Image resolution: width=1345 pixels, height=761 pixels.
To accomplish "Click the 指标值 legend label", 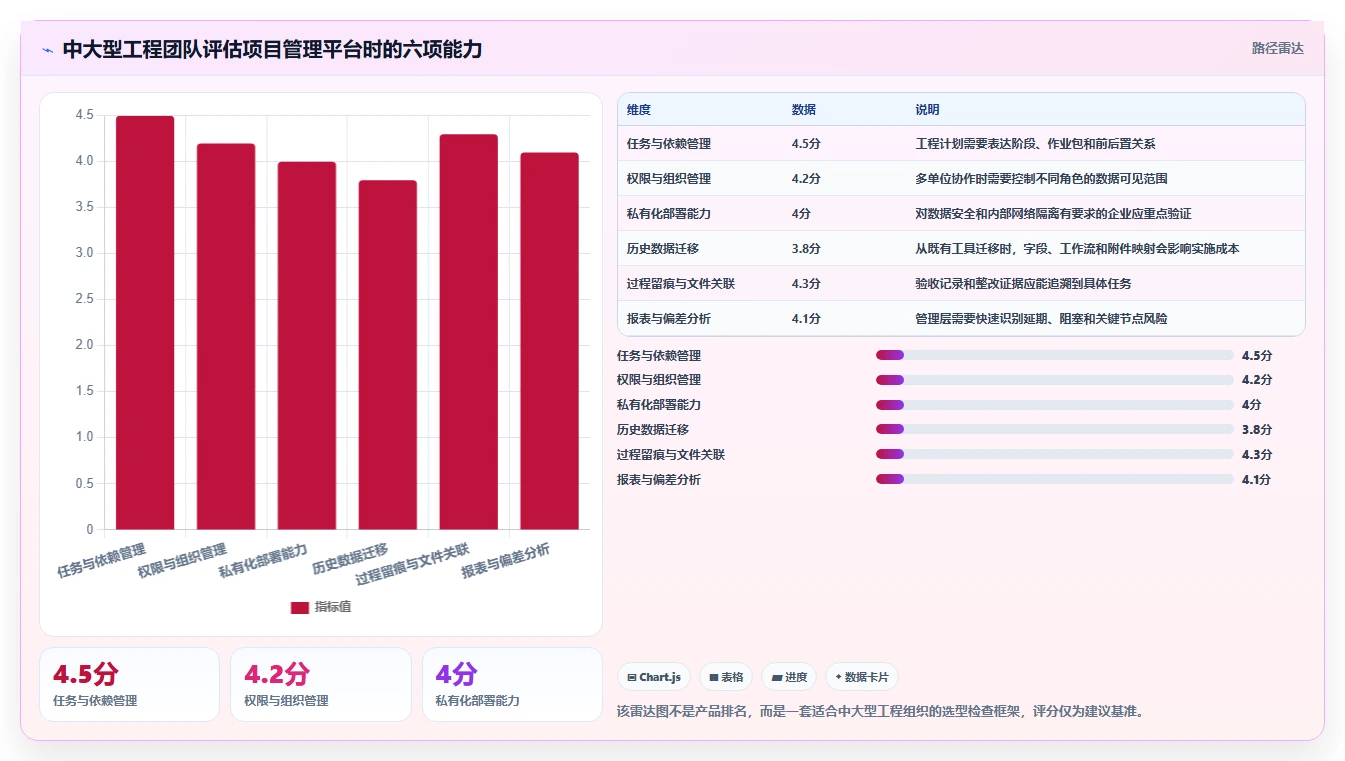I will [x=333, y=607].
